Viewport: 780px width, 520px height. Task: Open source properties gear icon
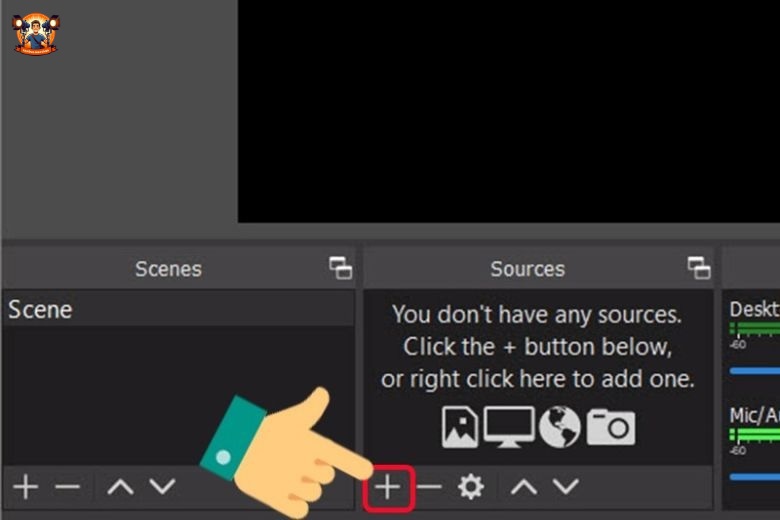click(x=471, y=487)
